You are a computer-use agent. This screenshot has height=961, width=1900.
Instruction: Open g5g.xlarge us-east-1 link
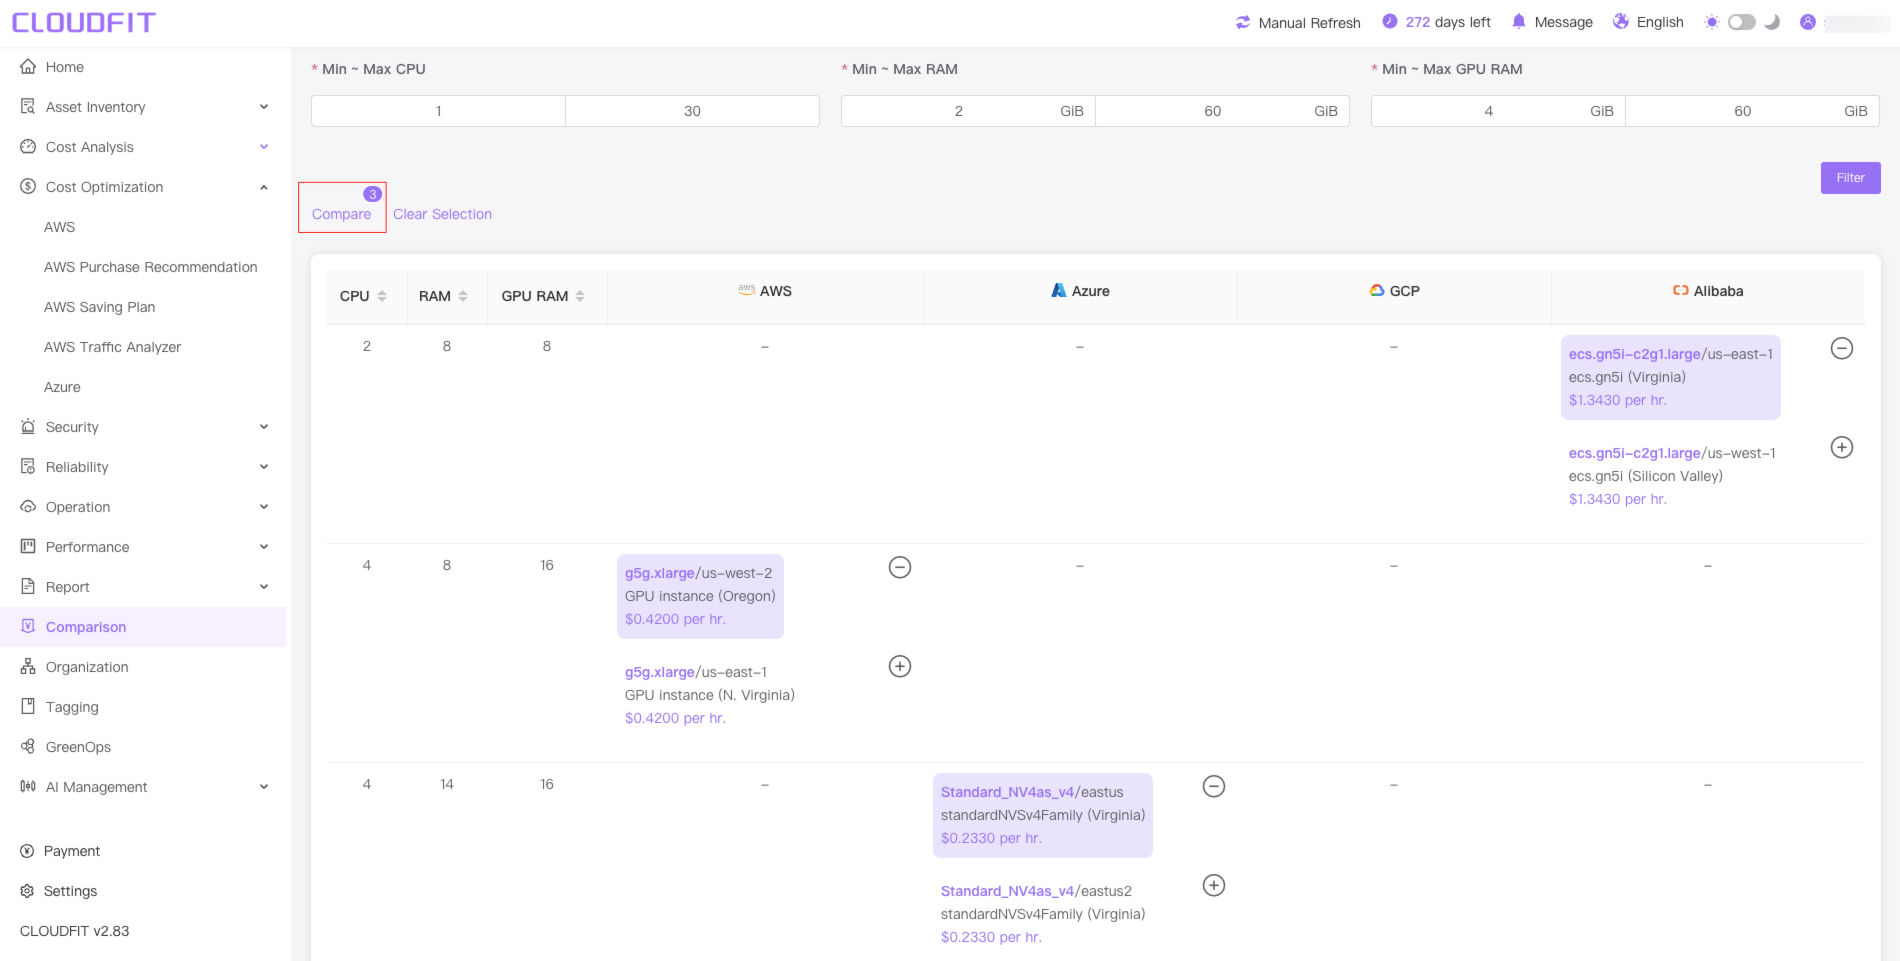click(659, 672)
